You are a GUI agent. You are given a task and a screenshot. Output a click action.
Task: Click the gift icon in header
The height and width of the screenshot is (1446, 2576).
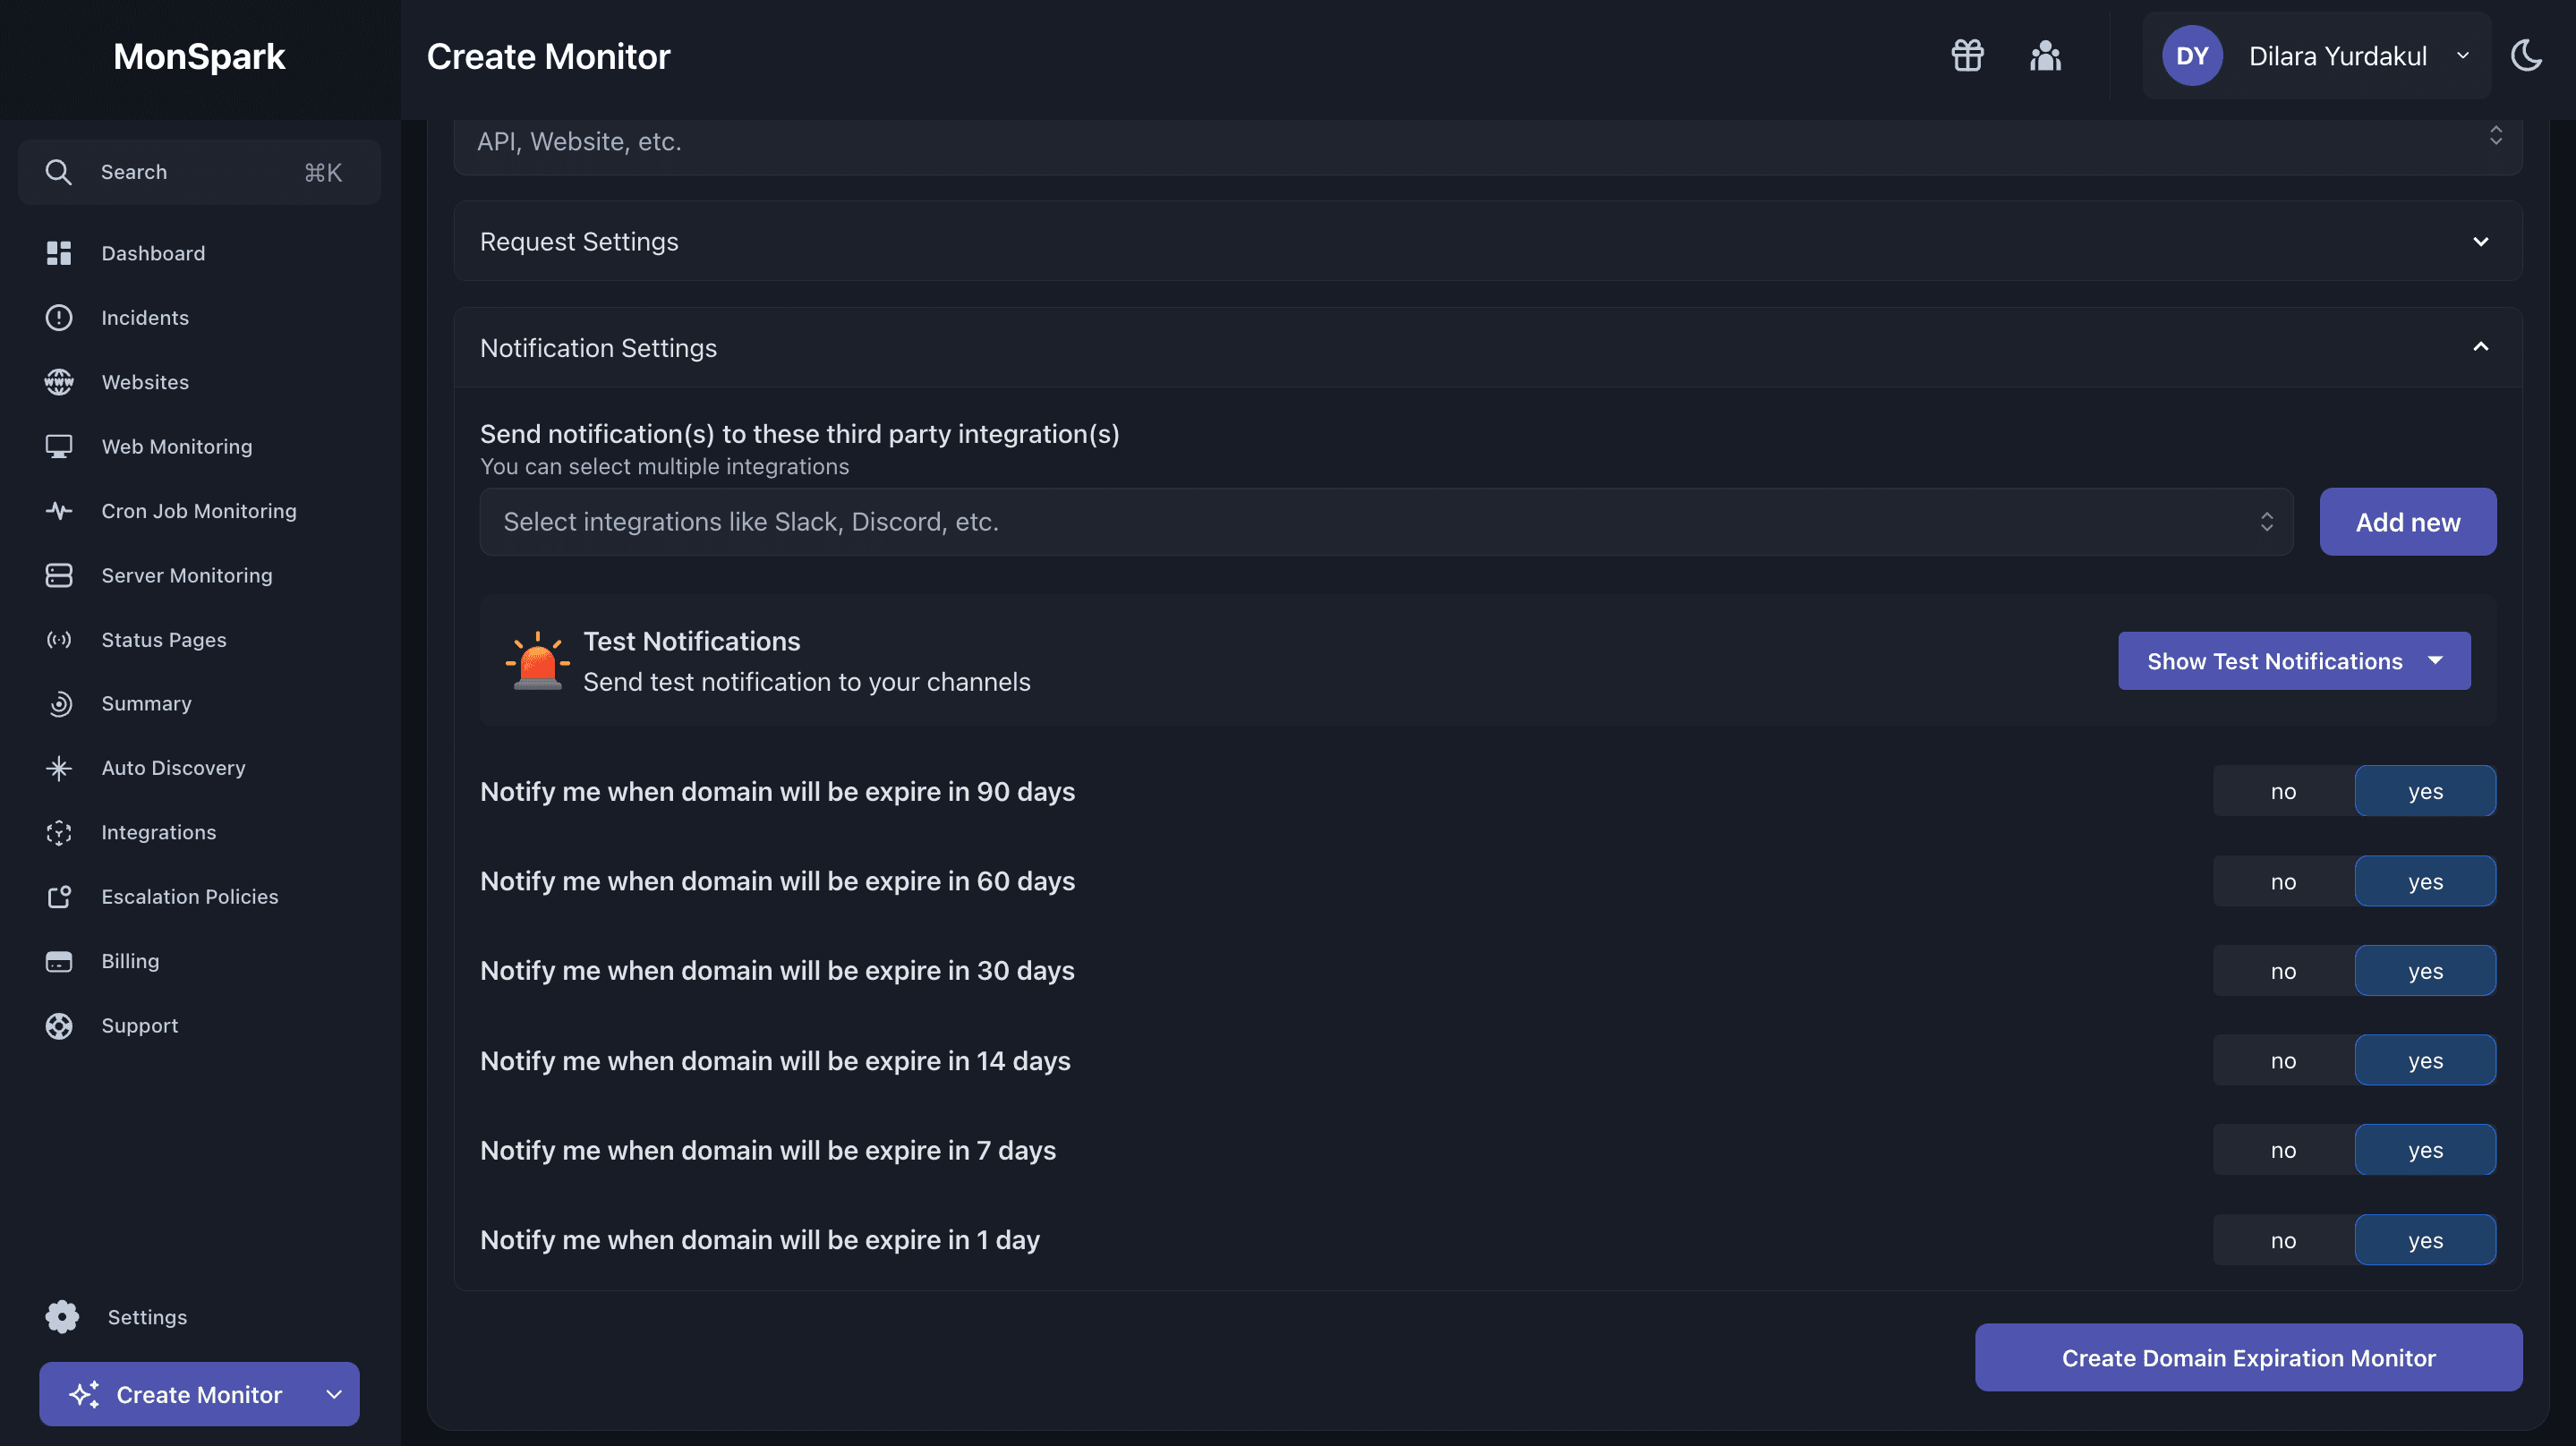1967,56
